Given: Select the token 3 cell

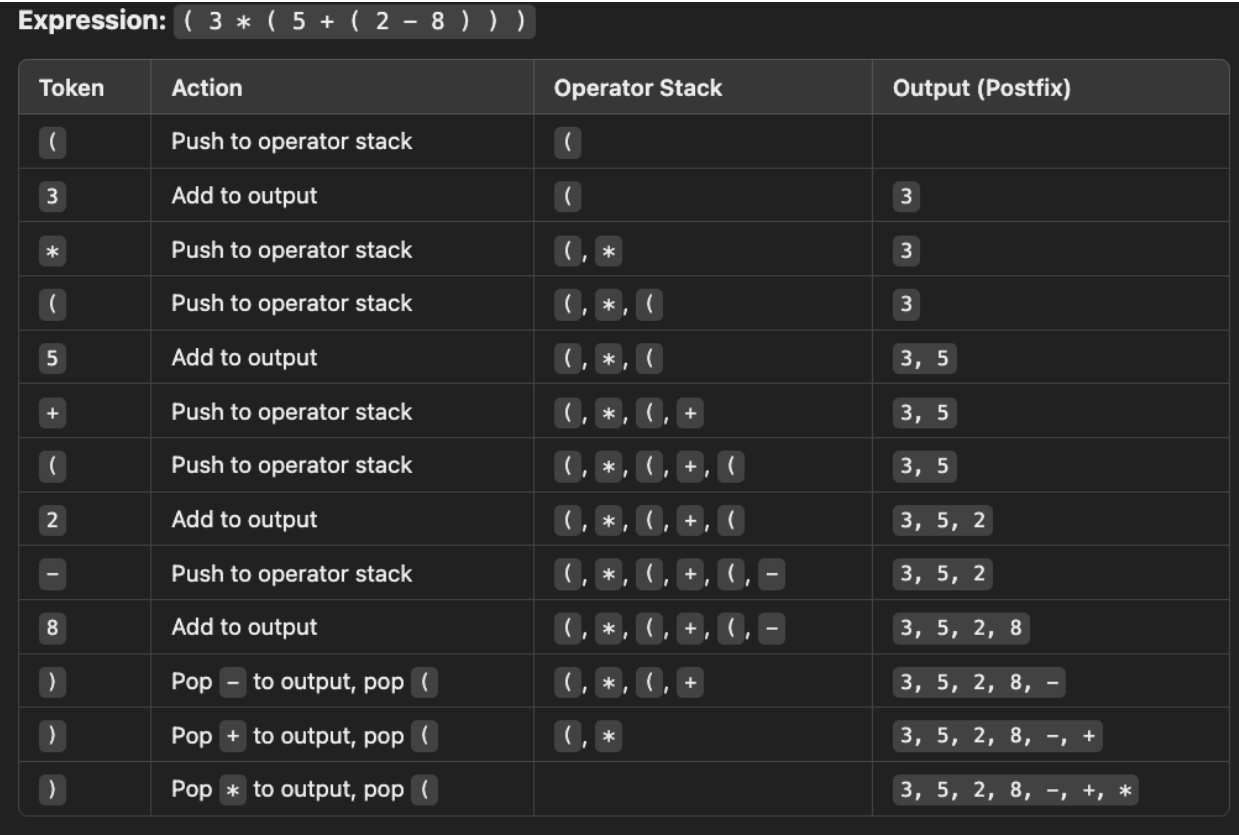Looking at the screenshot, I should tap(51, 196).
